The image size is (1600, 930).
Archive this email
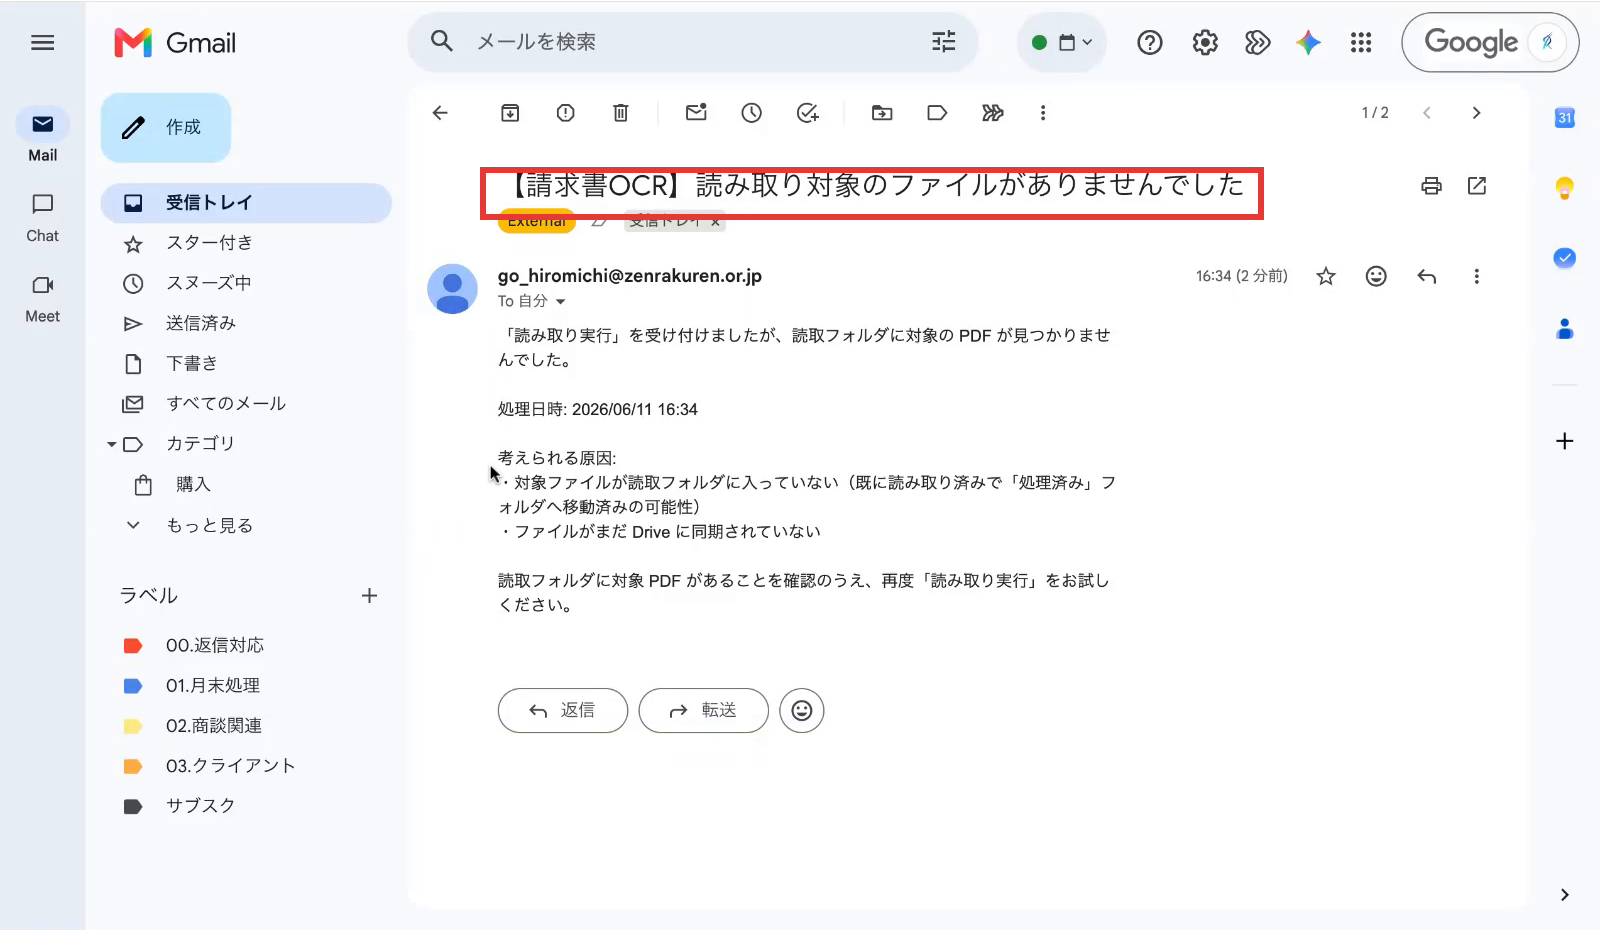pyautogui.click(x=510, y=113)
